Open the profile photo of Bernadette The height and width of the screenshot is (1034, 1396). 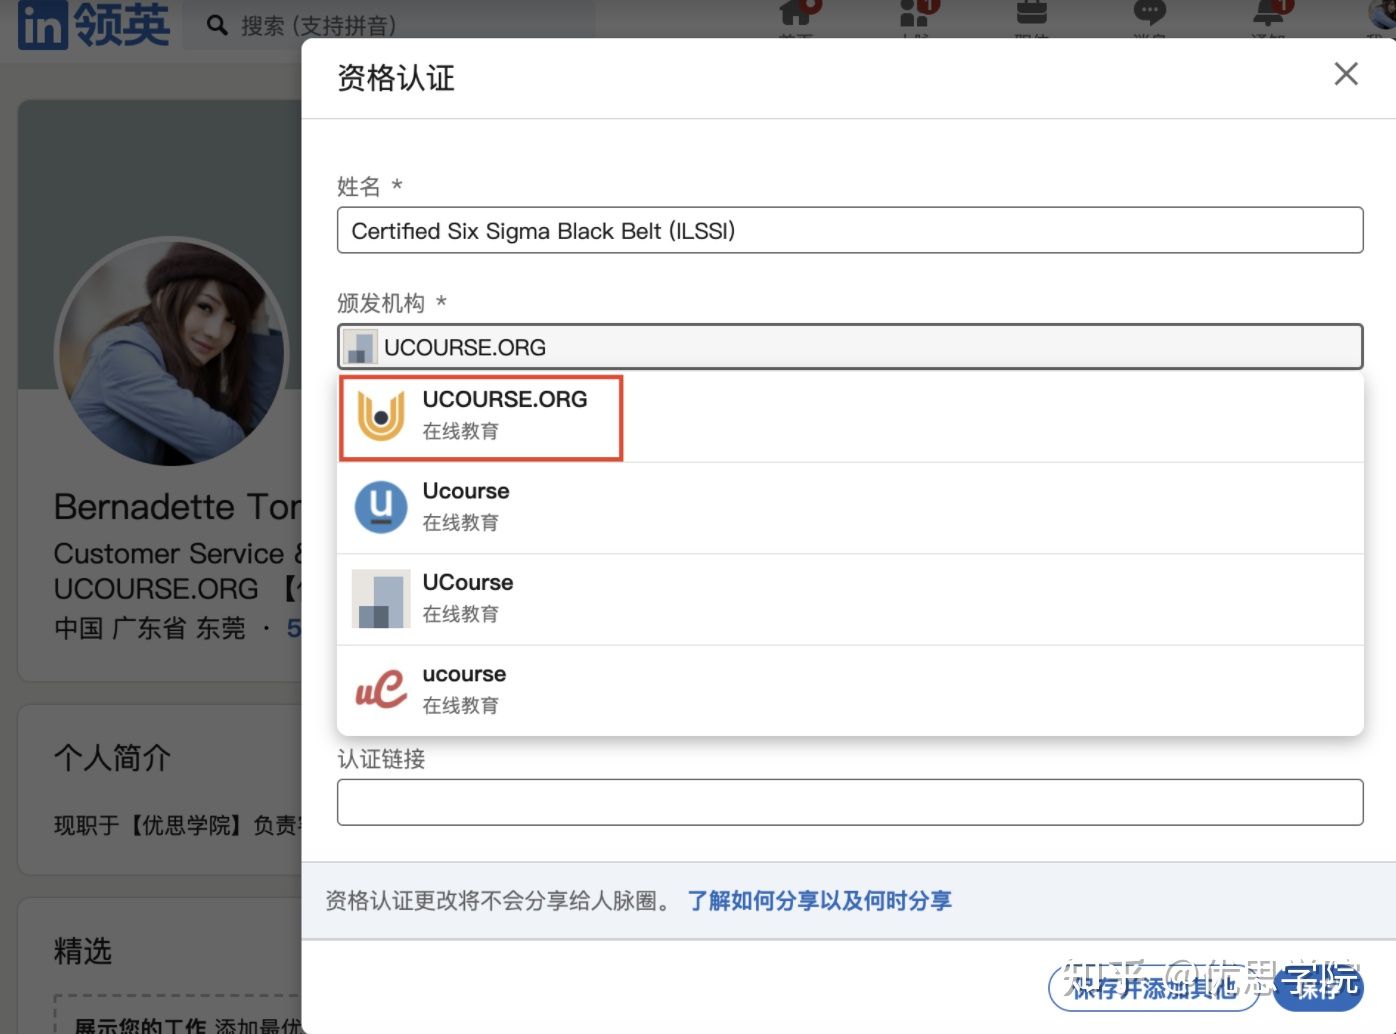click(171, 351)
